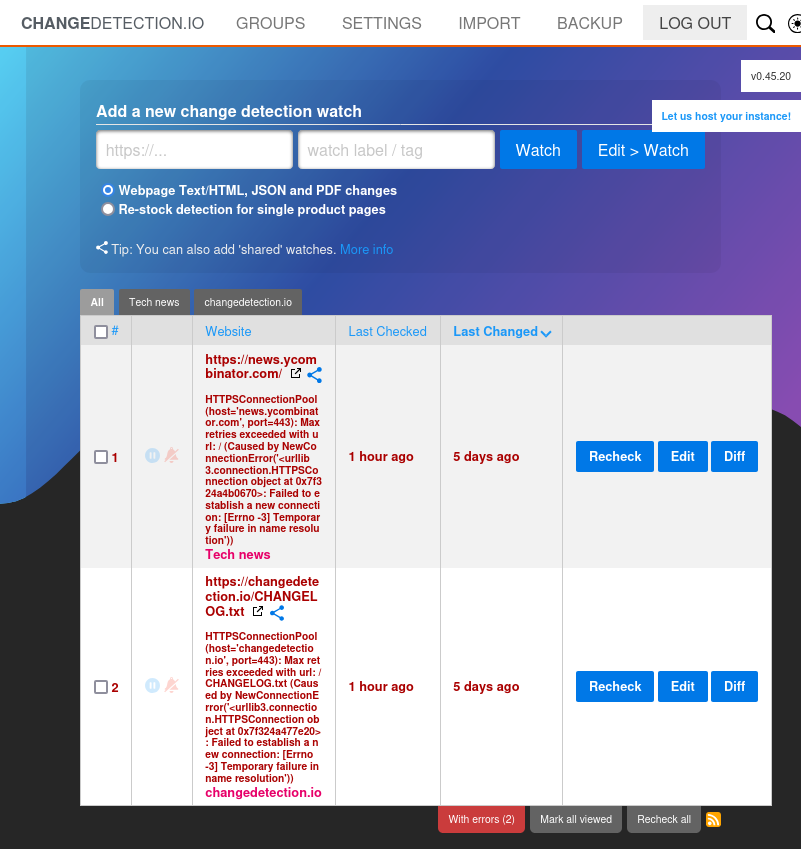Click Recheck button for CHANGELOG.txt watch
This screenshot has width=801, height=849.
pyautogui.click(x=614, y=686)
